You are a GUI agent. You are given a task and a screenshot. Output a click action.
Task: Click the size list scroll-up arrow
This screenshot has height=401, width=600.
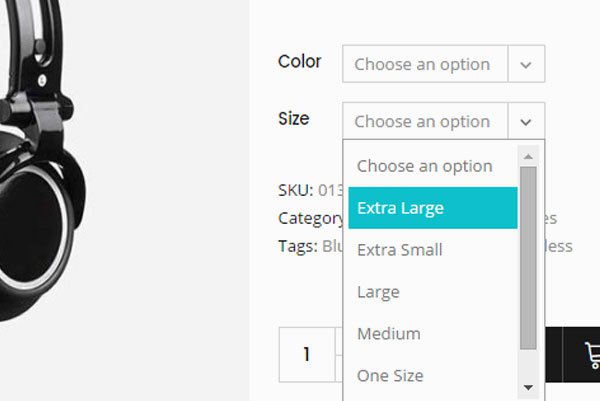click(x=528, y=155)
